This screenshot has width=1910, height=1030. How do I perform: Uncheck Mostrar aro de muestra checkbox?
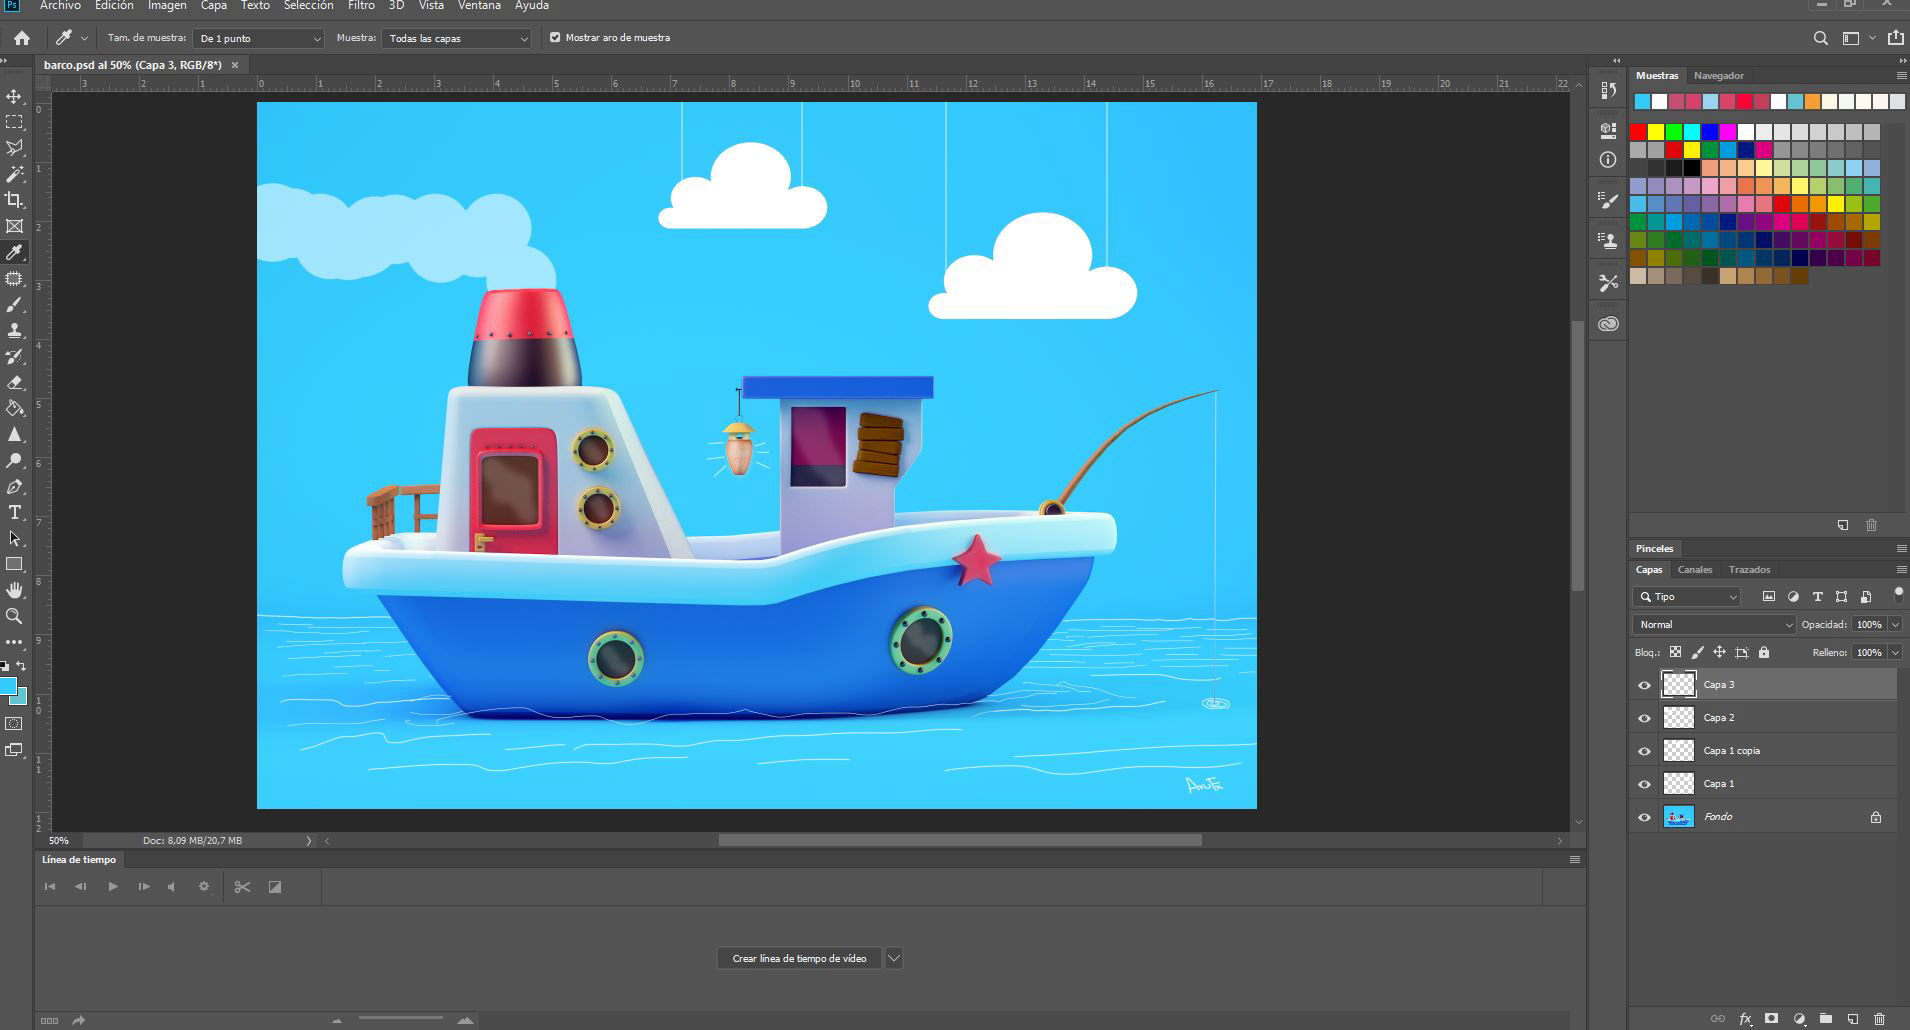[x=555, y=38]
